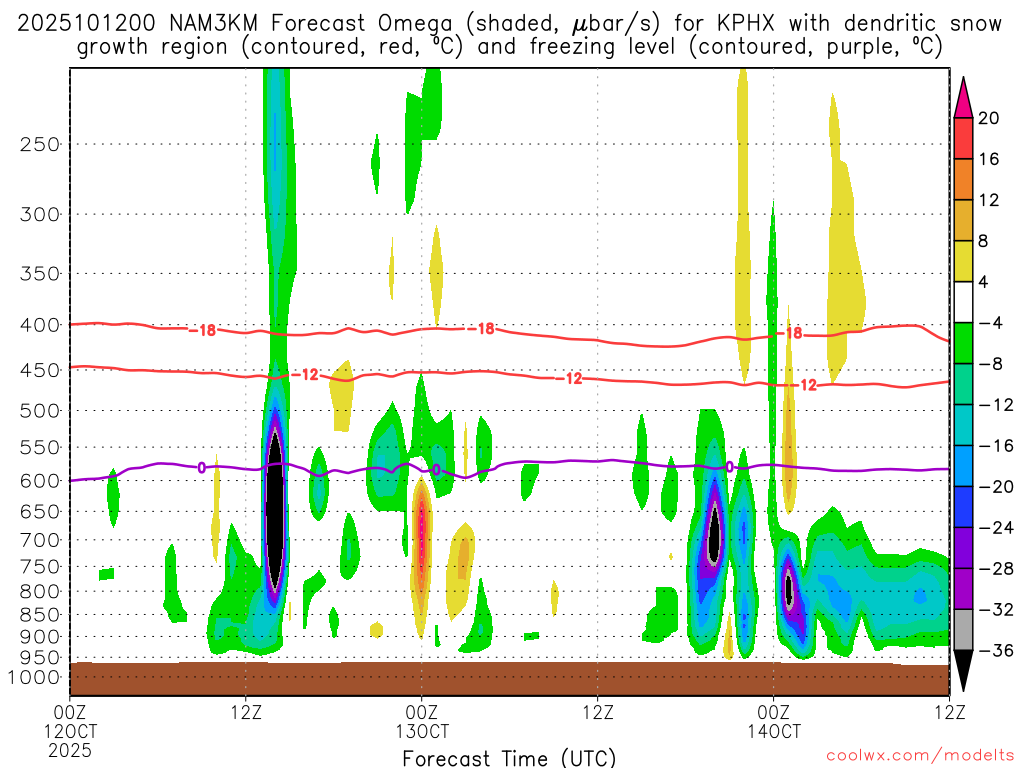Click the 00Z 14OCT time axis label
The image size is (1024, 768).
[x=774, y=722]
